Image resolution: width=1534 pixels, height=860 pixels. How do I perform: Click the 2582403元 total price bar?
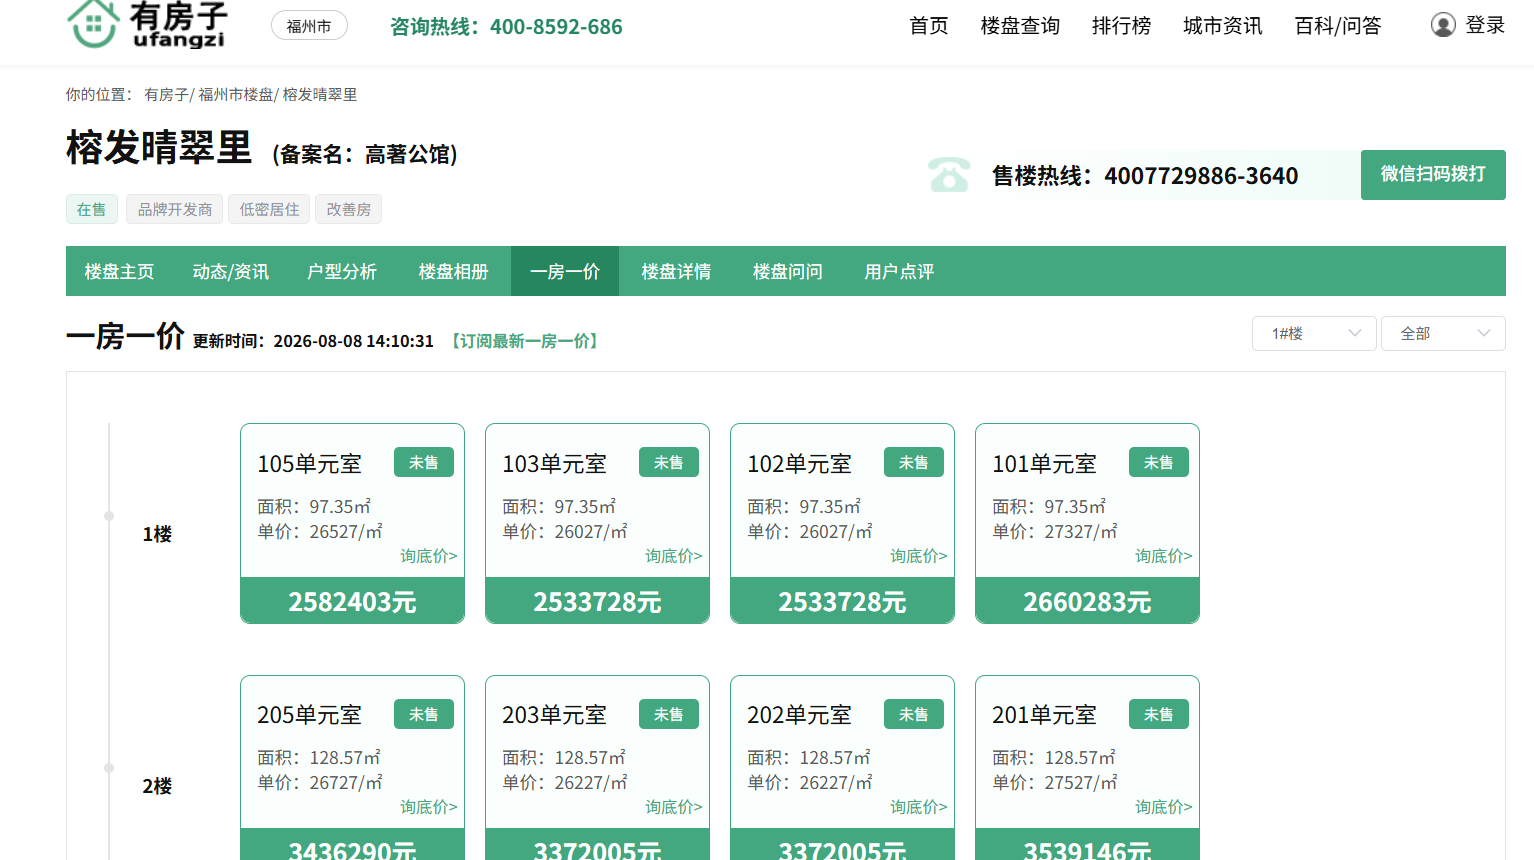pyautogui.click(x=353, y=601)
